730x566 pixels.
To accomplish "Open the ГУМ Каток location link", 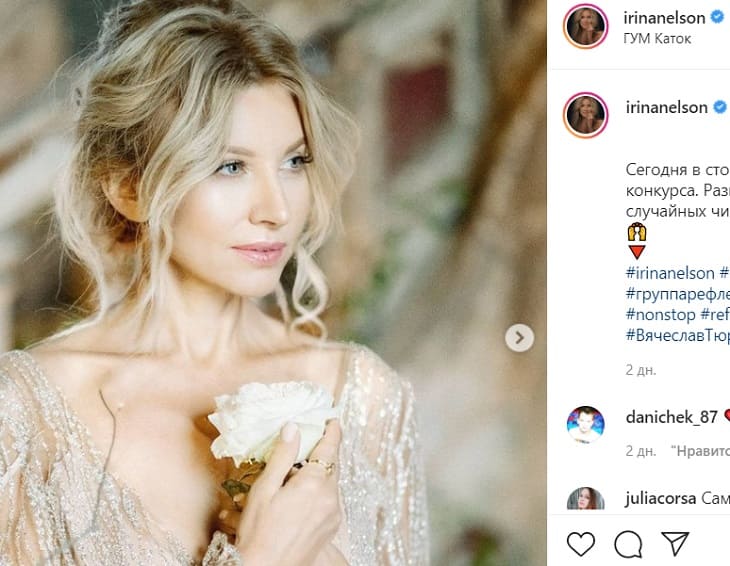I will click(658, 38).
